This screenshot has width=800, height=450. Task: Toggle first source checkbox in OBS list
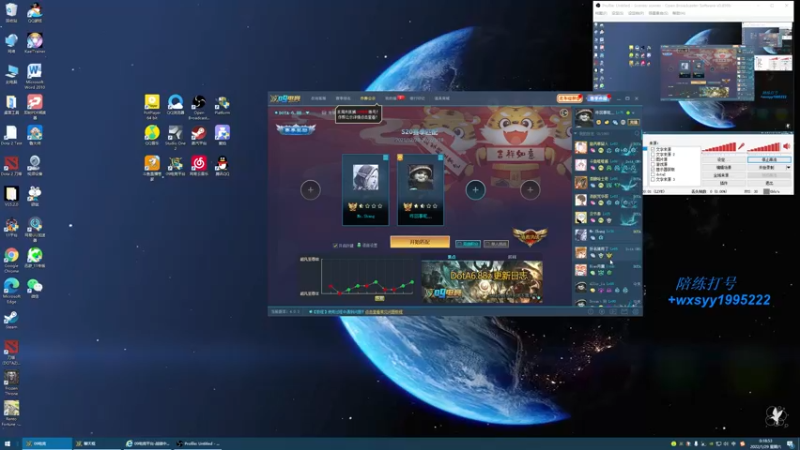(x=653, y=149)
